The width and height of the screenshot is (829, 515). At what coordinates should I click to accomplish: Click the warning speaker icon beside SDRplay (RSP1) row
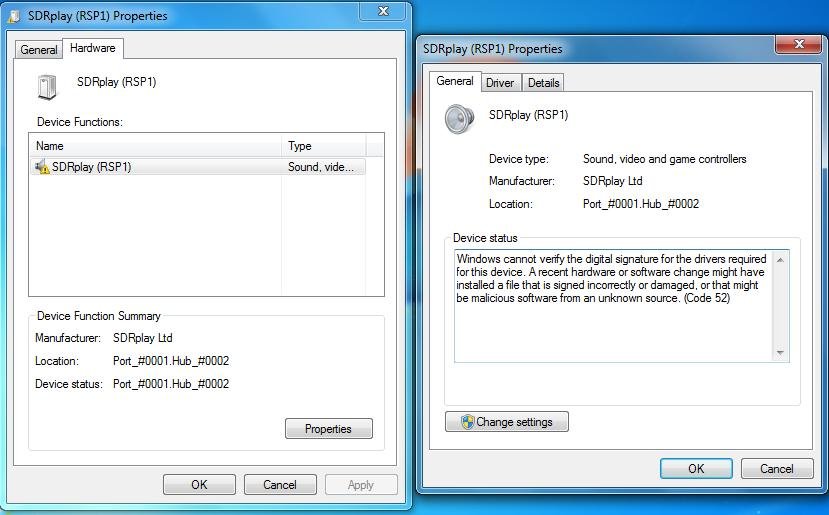(x=42, y=167)
